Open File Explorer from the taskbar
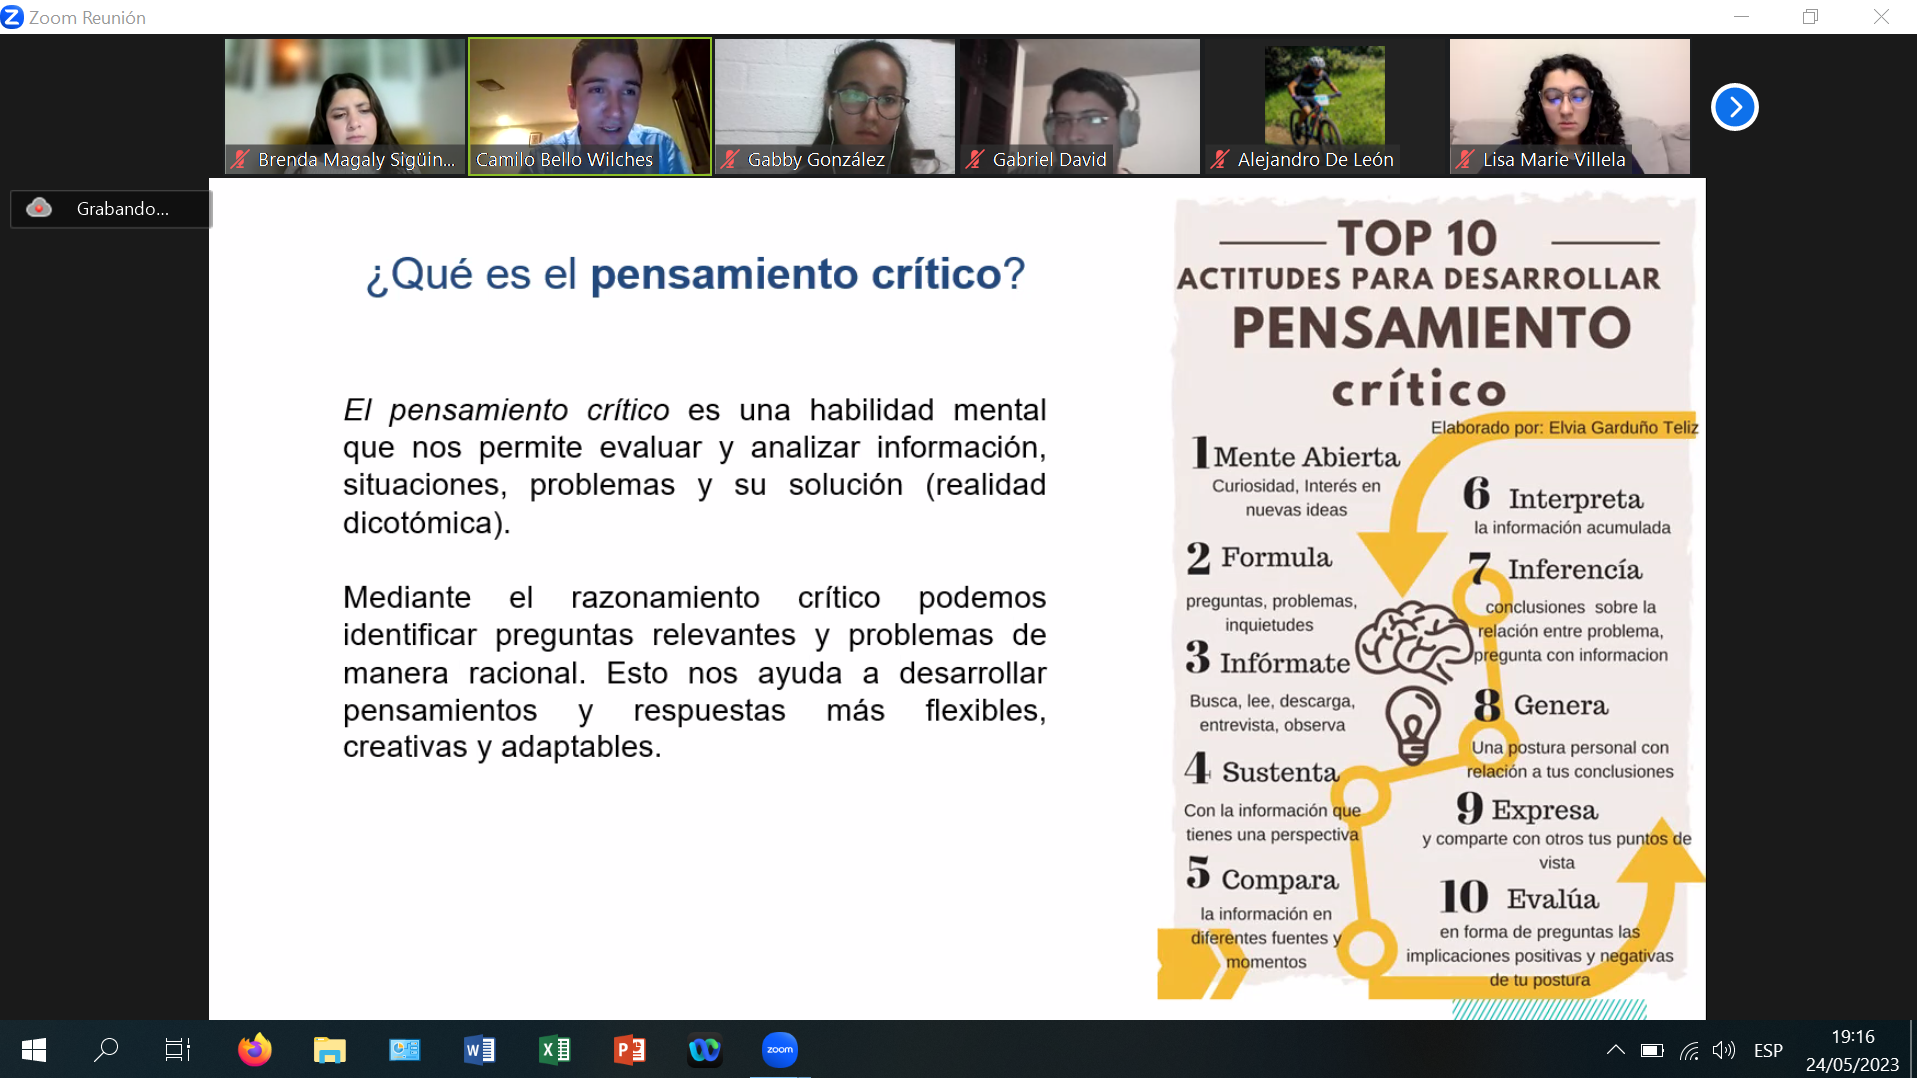The height and width of the screenshot is (1078, 1917). pyautogui.click(x=329, y=1049)
